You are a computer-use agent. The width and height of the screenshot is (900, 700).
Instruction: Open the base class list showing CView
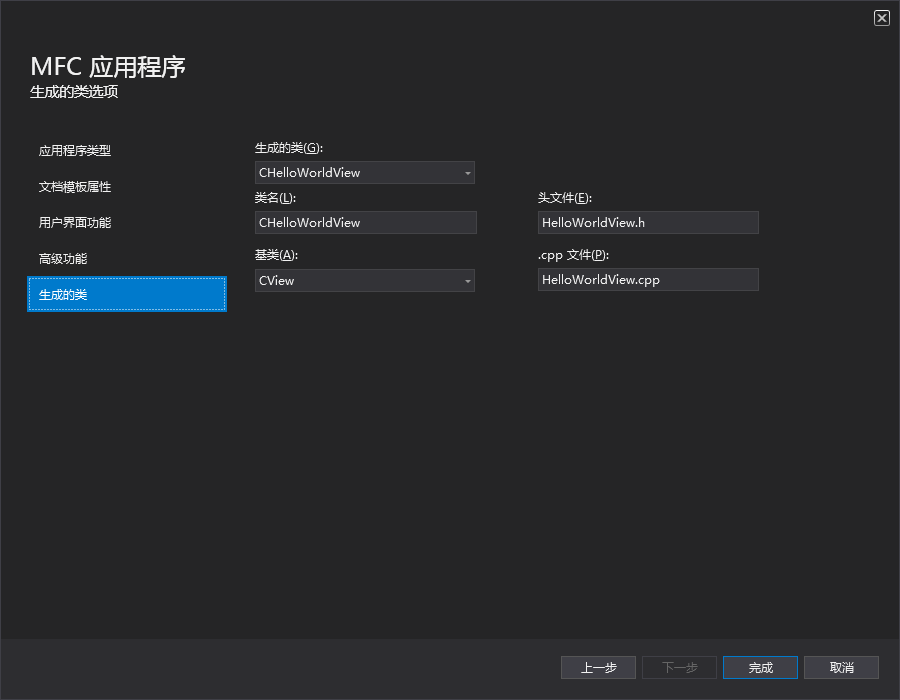pos(365,280)
